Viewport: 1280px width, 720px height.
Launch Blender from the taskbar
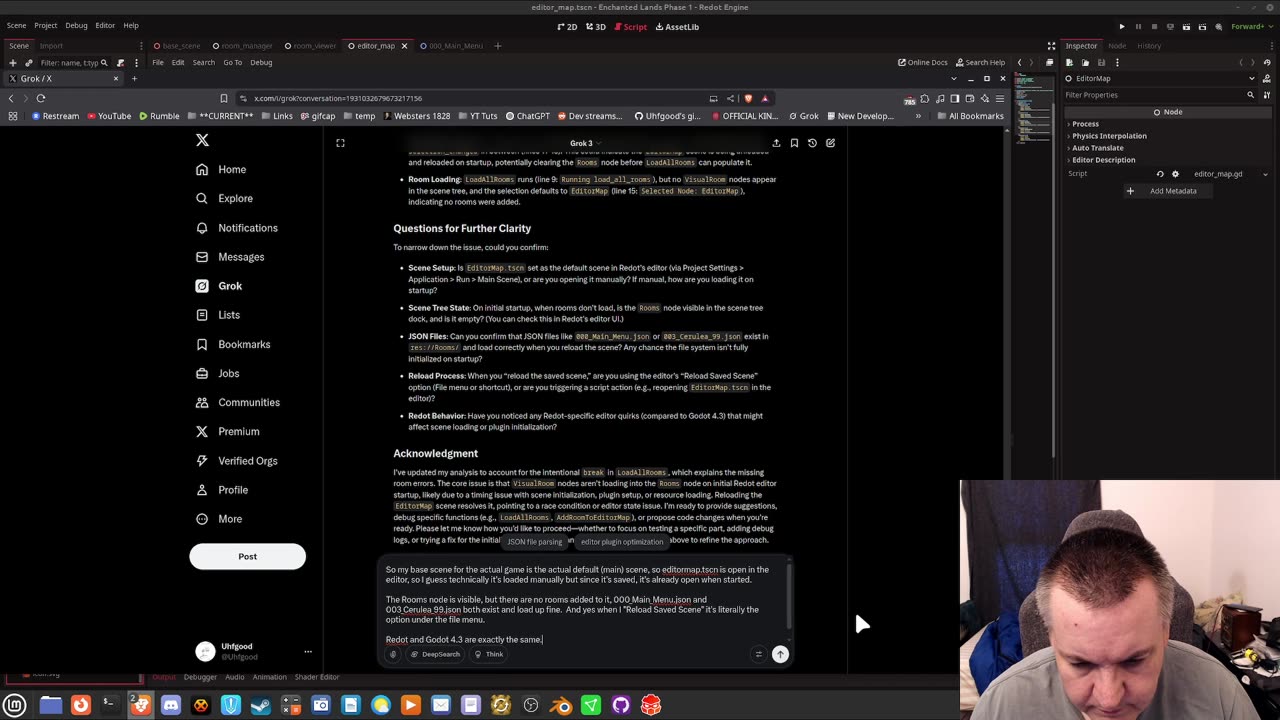pos(561,705)
